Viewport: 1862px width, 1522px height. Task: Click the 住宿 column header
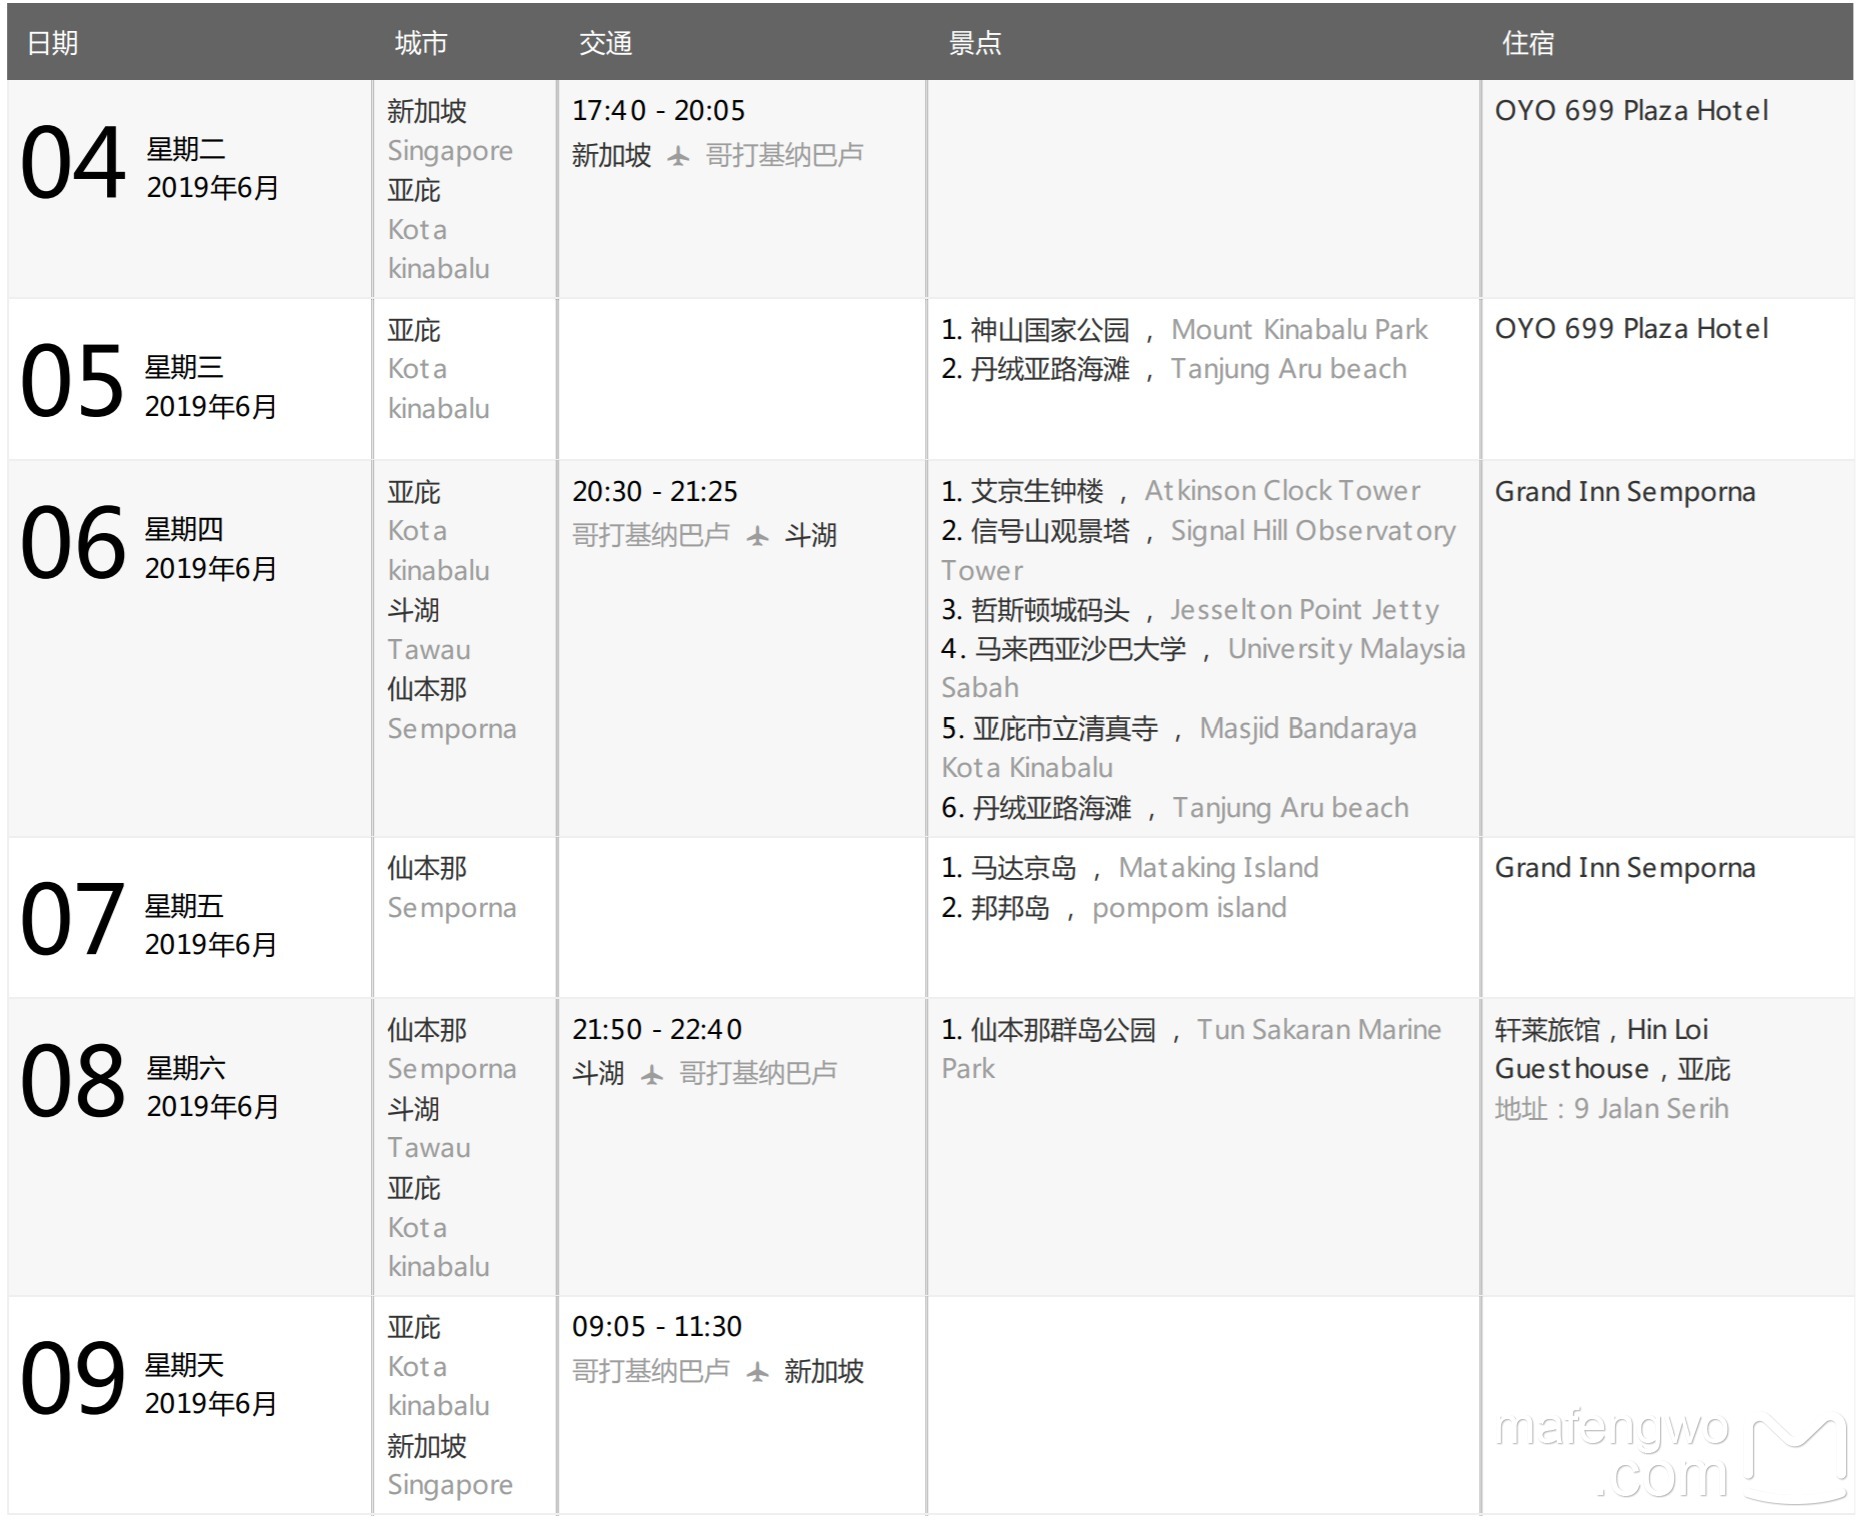(x=1528, y=43)
